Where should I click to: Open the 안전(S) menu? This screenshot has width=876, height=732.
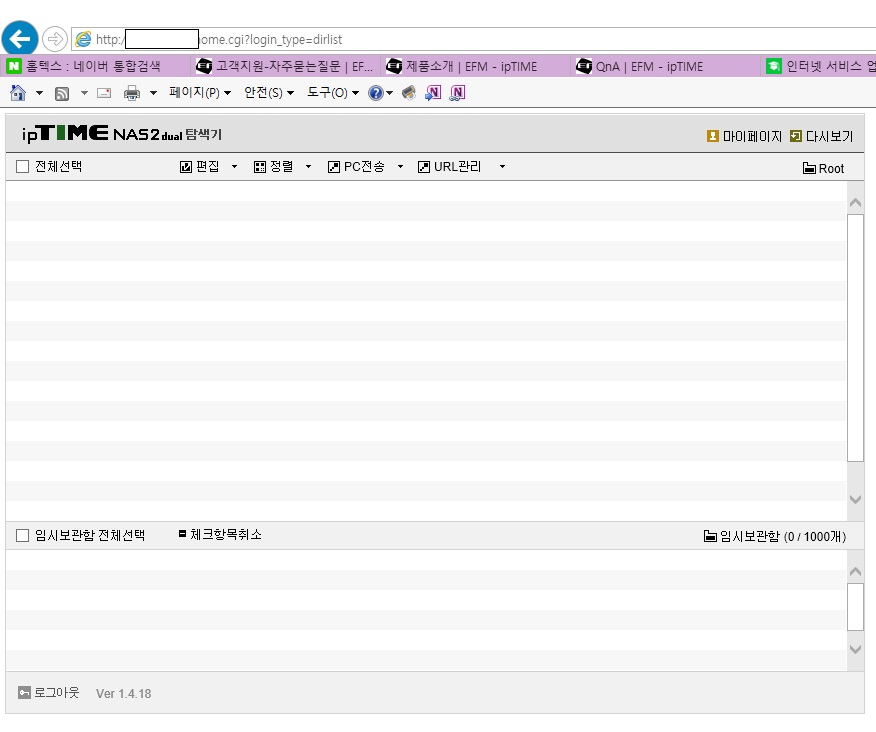point(269,93)
